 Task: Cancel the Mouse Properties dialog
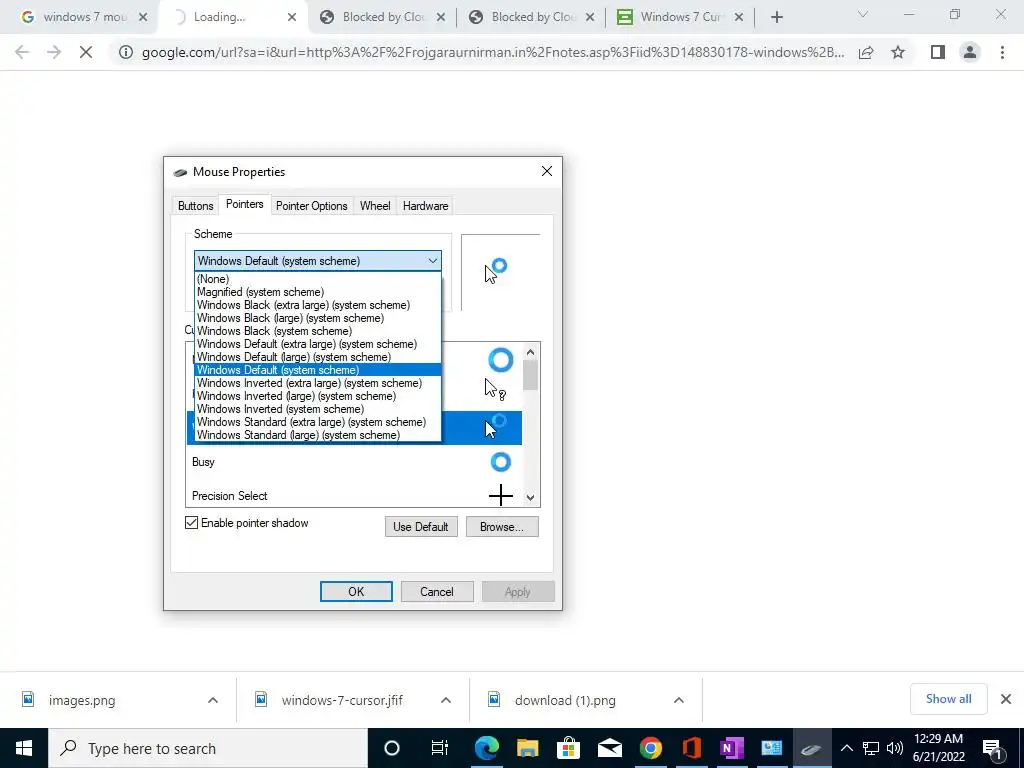tap(437, 592)
